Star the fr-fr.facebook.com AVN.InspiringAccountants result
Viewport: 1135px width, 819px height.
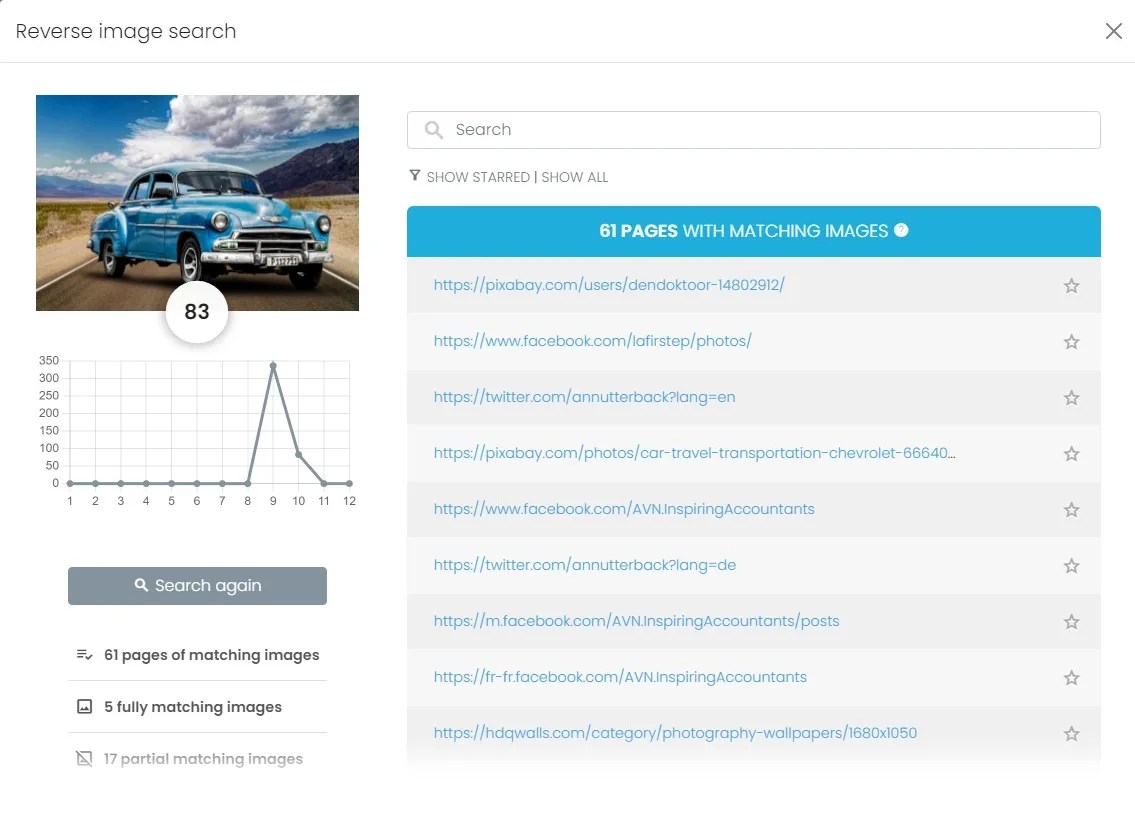click(1071, 678)
